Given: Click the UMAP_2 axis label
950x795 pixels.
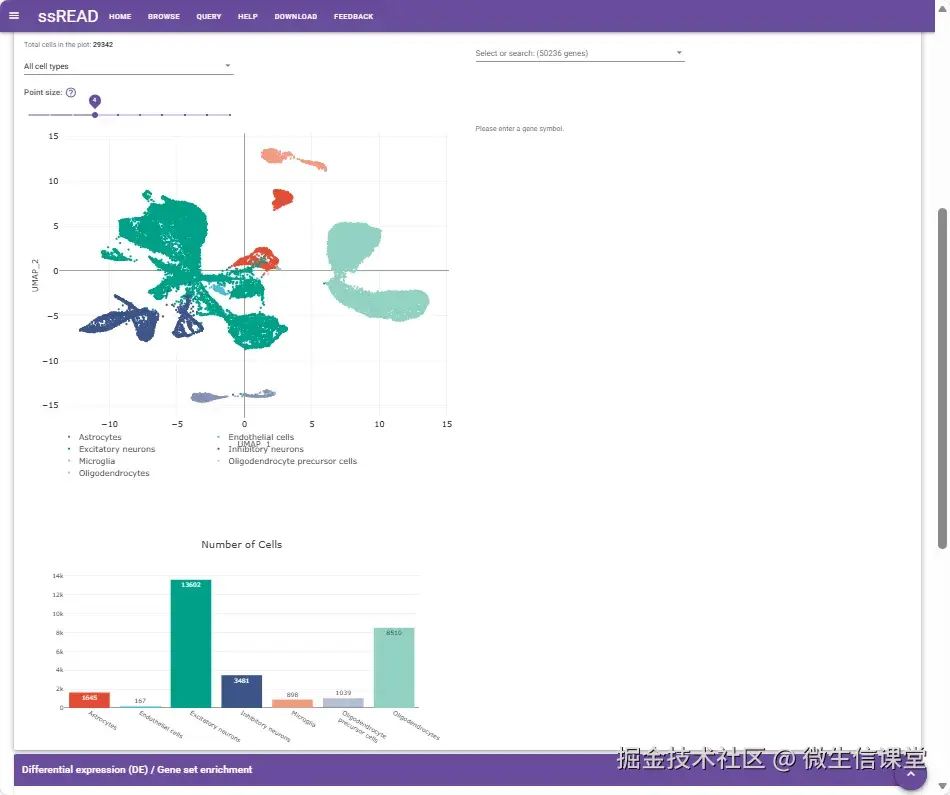Looking at the screenshot, I should 35,276.
